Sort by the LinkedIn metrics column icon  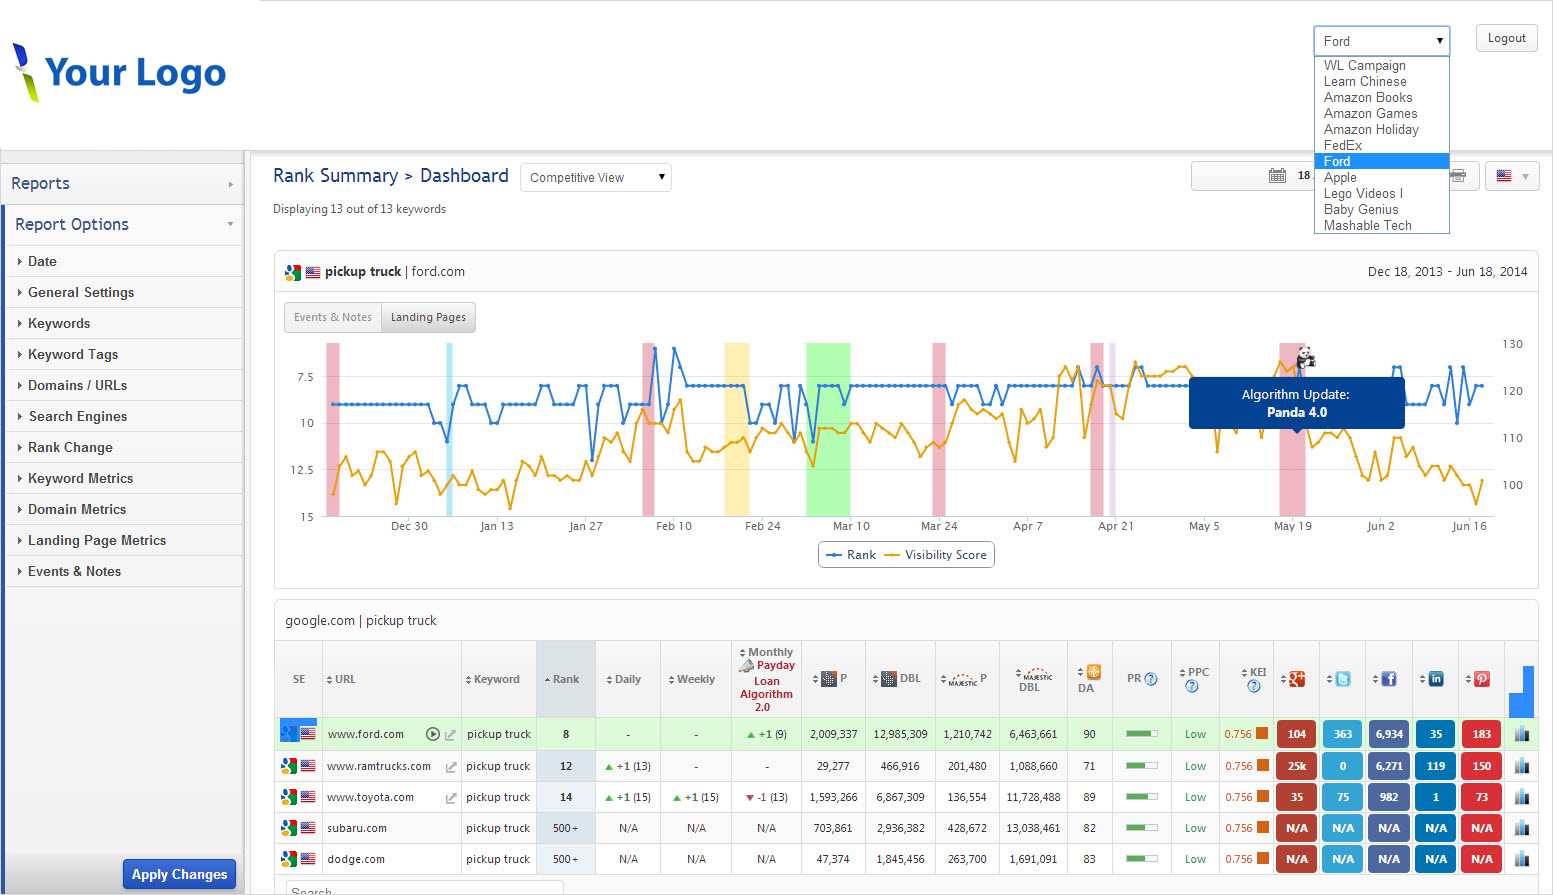click(1434, 678)
